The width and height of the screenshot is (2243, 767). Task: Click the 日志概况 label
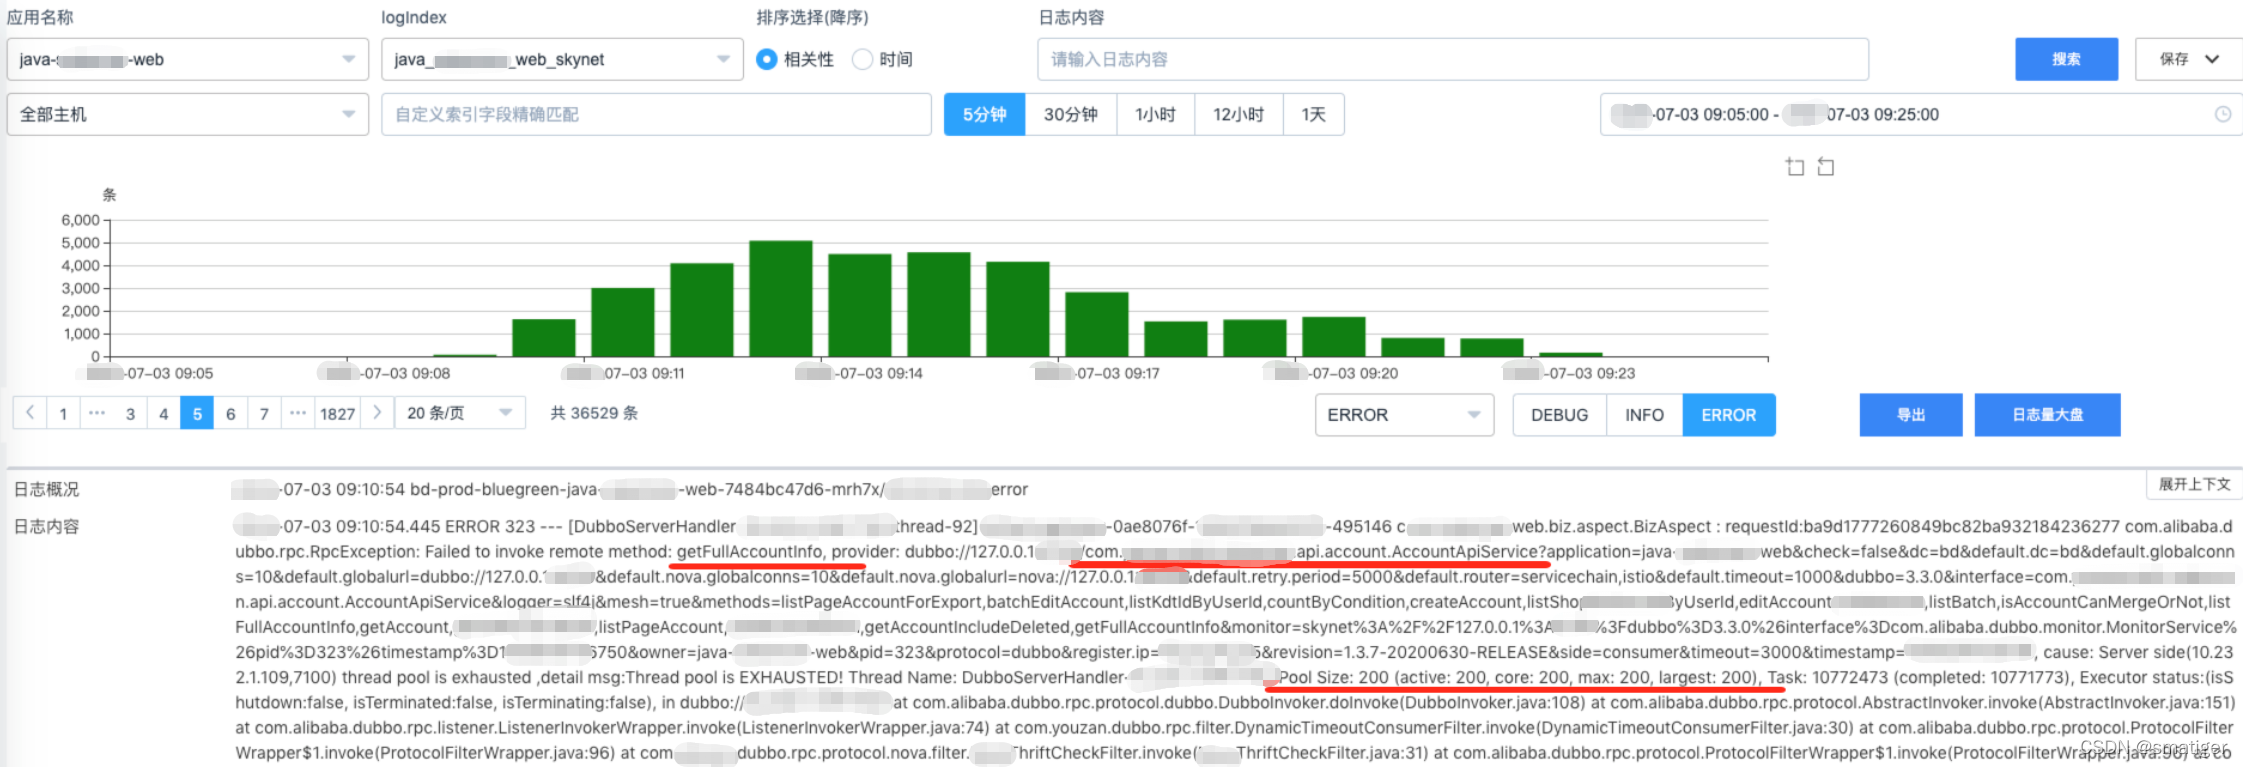46,489
